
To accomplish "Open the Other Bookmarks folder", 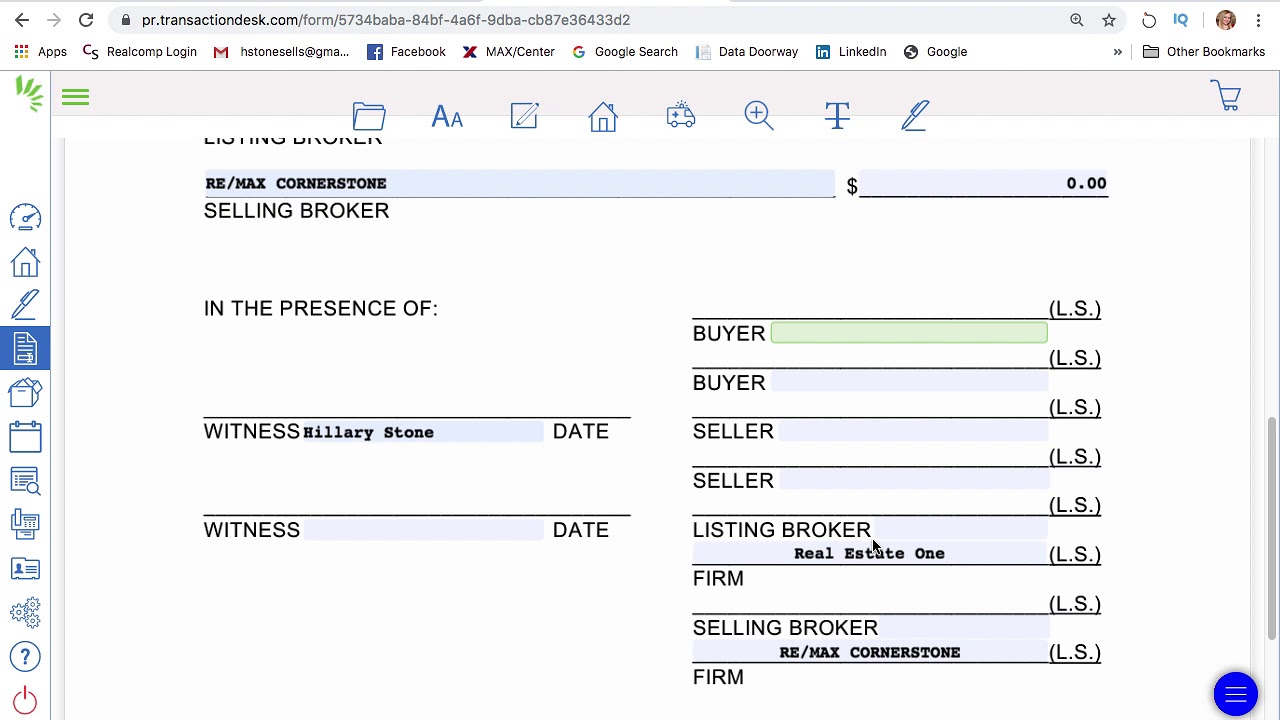I will (1204, 52).
